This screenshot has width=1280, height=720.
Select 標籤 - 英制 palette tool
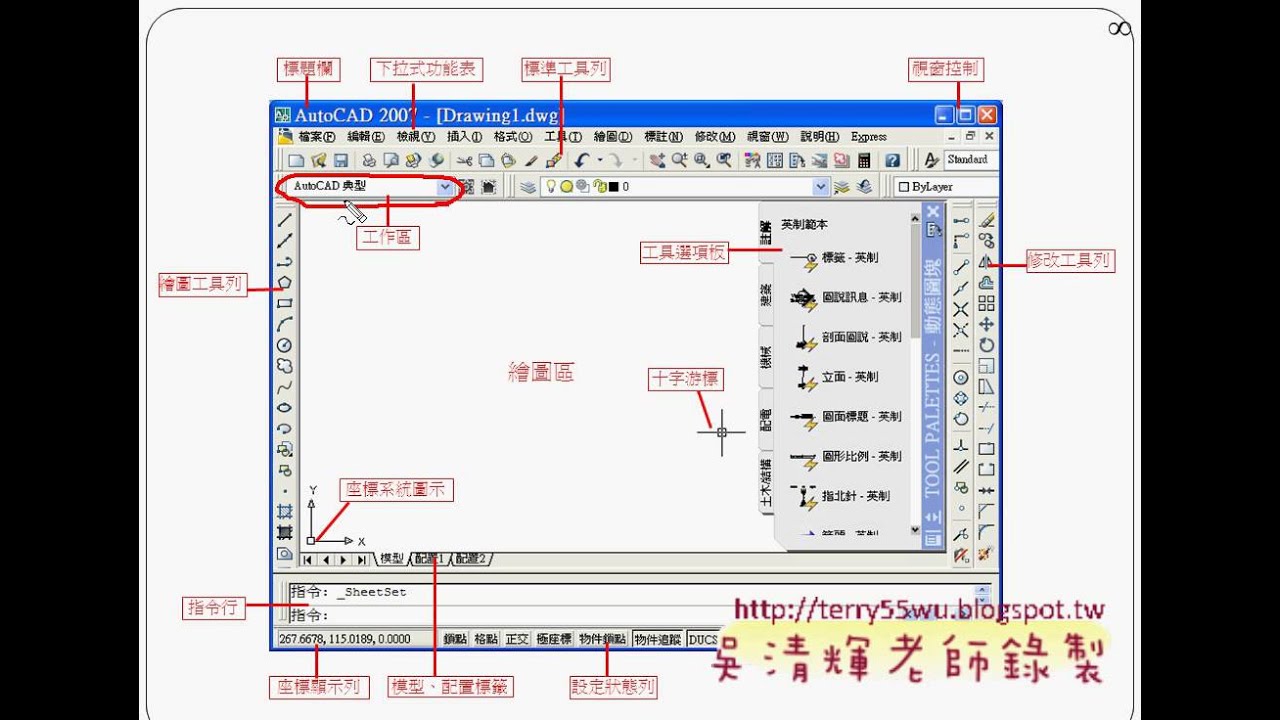833,259
